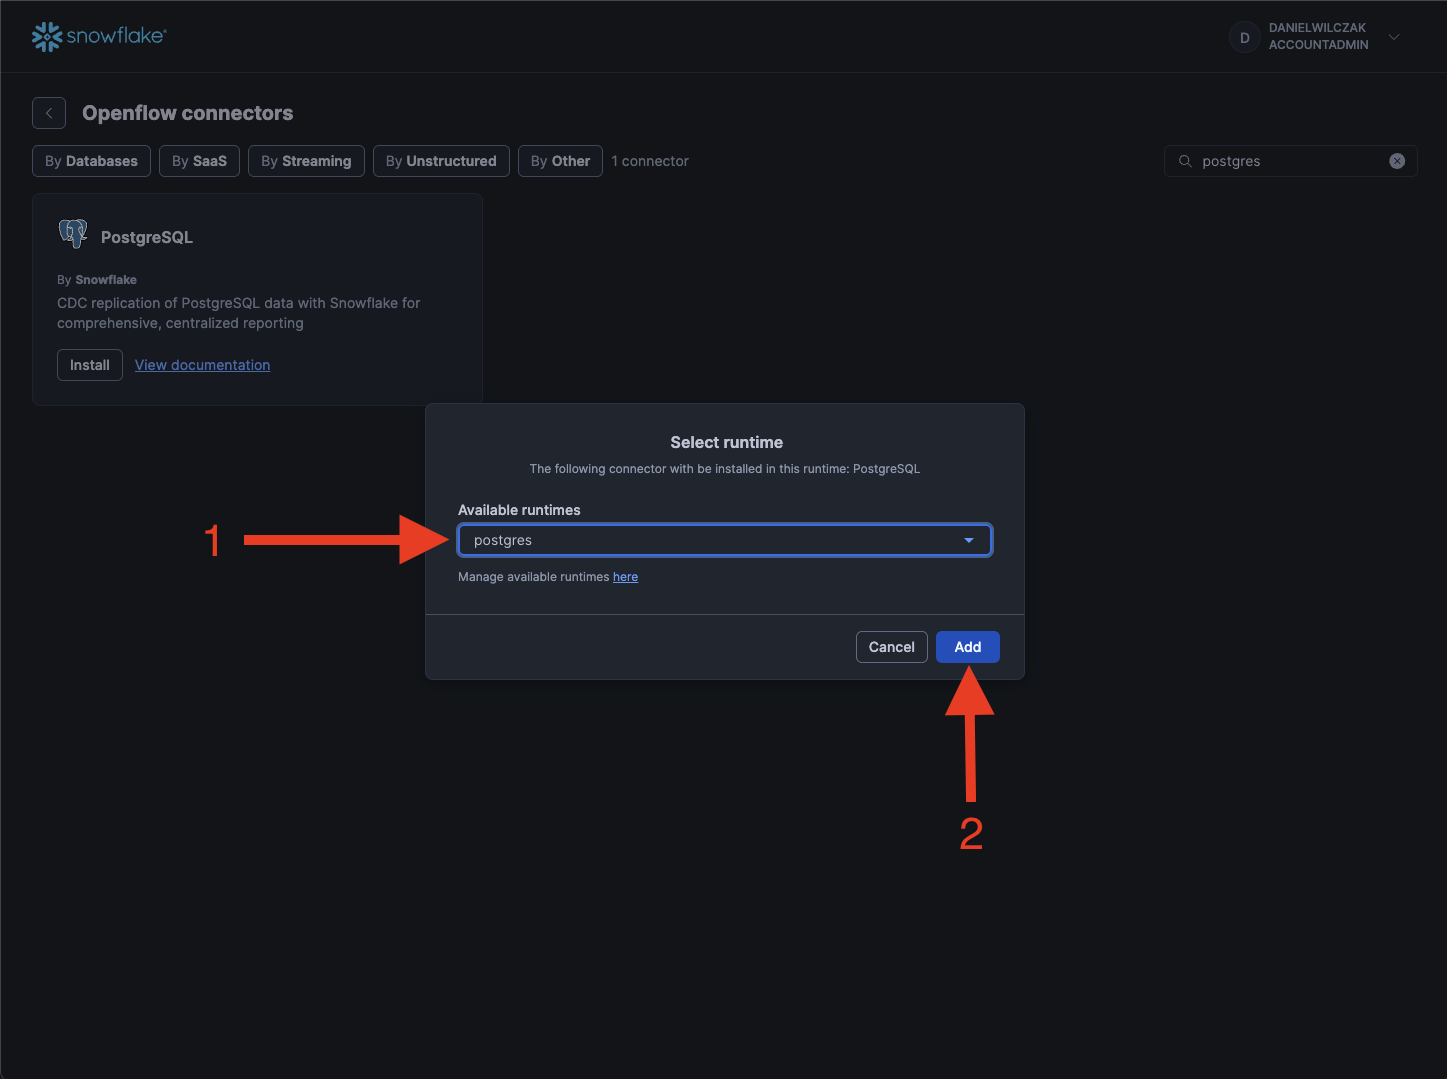Click the DANIELWILCZAK account name

coord(1317,28)
